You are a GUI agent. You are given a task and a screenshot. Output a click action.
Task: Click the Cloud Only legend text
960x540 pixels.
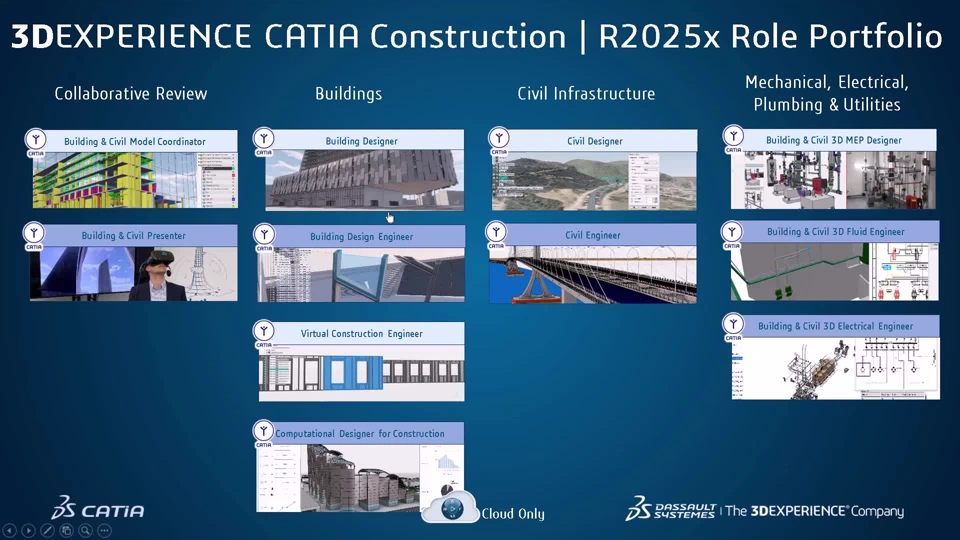(513, 514)
